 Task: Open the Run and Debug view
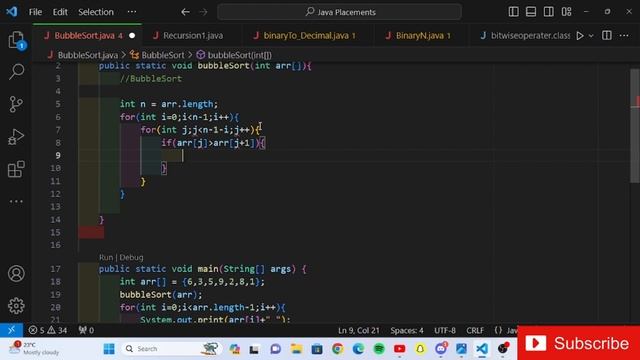pos(16,137)
